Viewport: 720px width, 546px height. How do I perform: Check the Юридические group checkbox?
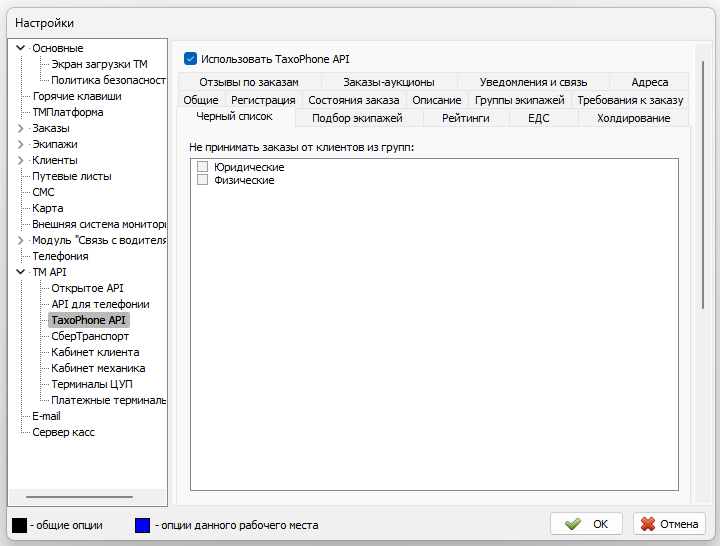202,166
